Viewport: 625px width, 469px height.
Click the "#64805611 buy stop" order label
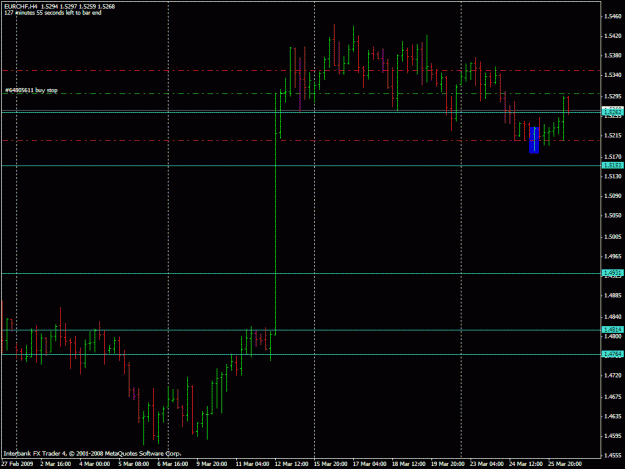(x=31, y=90)
